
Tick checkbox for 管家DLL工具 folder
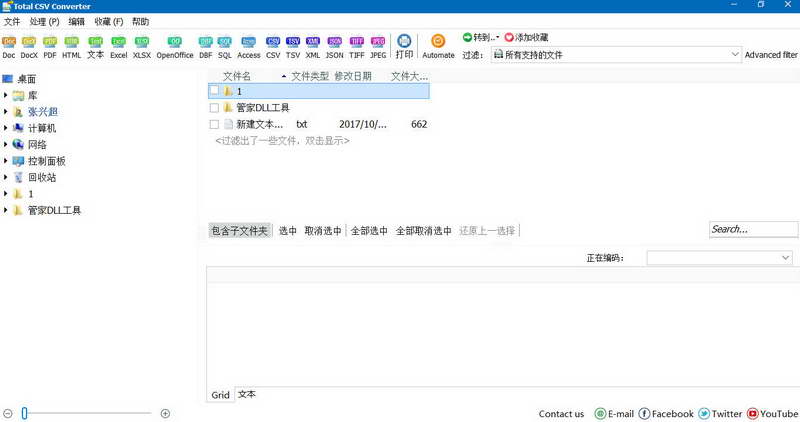[214, 108]
